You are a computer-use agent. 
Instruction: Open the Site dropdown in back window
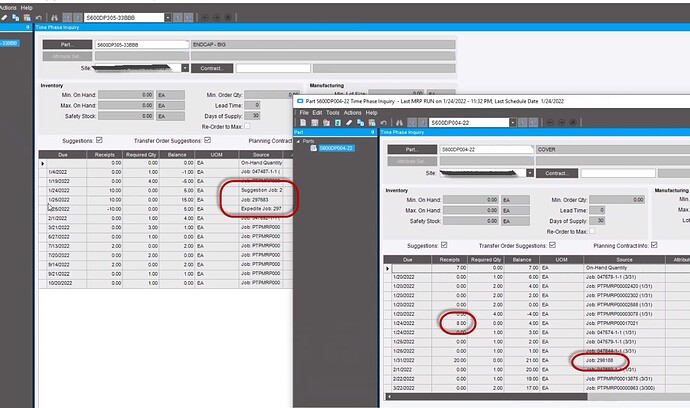[x=185, y=68]
